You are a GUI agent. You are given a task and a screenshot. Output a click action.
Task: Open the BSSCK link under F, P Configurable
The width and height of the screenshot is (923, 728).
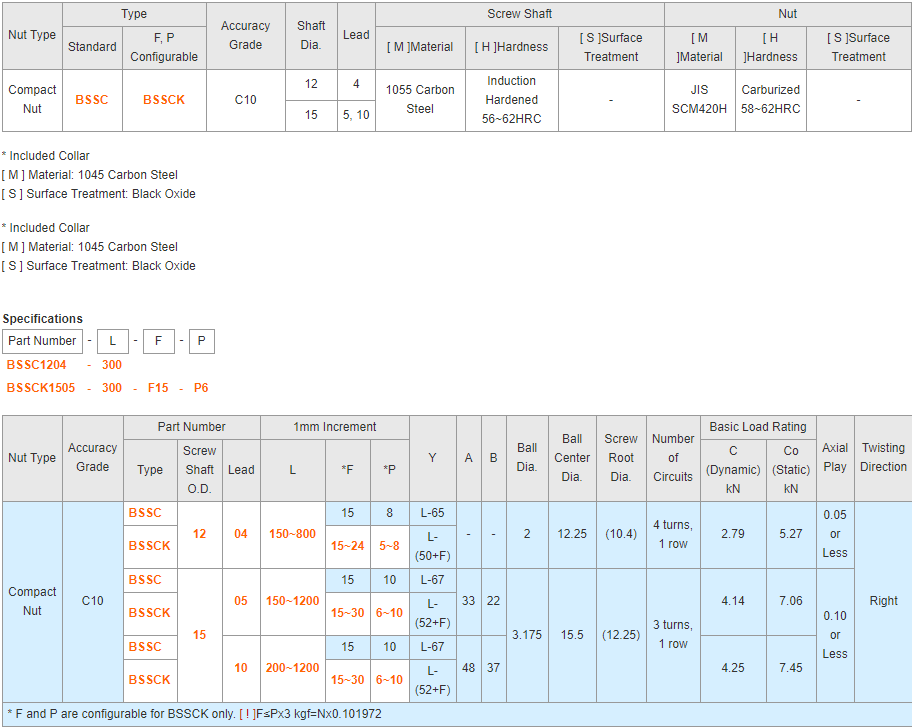164,100
